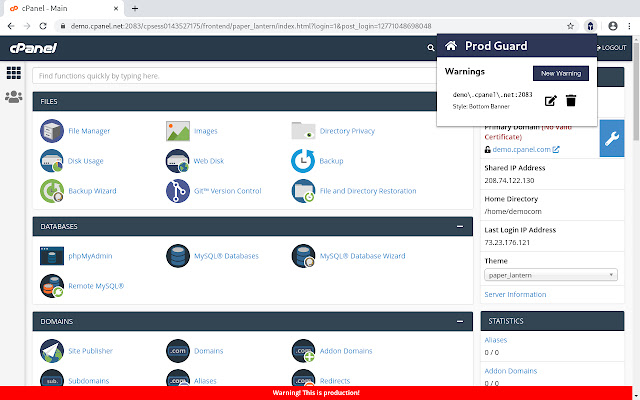Click the Prod Guard home icon
The width and height of the screenshot is (640, 400).
point(451,45)
